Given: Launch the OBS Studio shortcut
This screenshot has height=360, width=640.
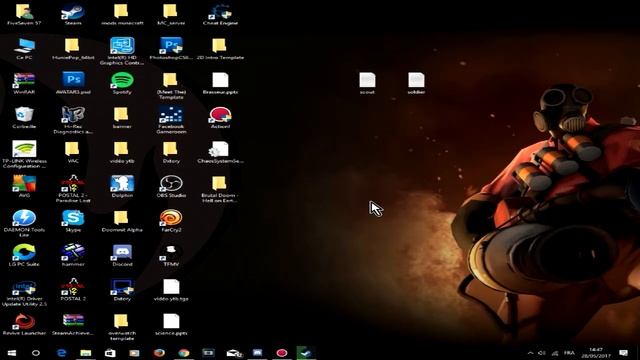Looking at the screenshot, I should coord(171,187).
